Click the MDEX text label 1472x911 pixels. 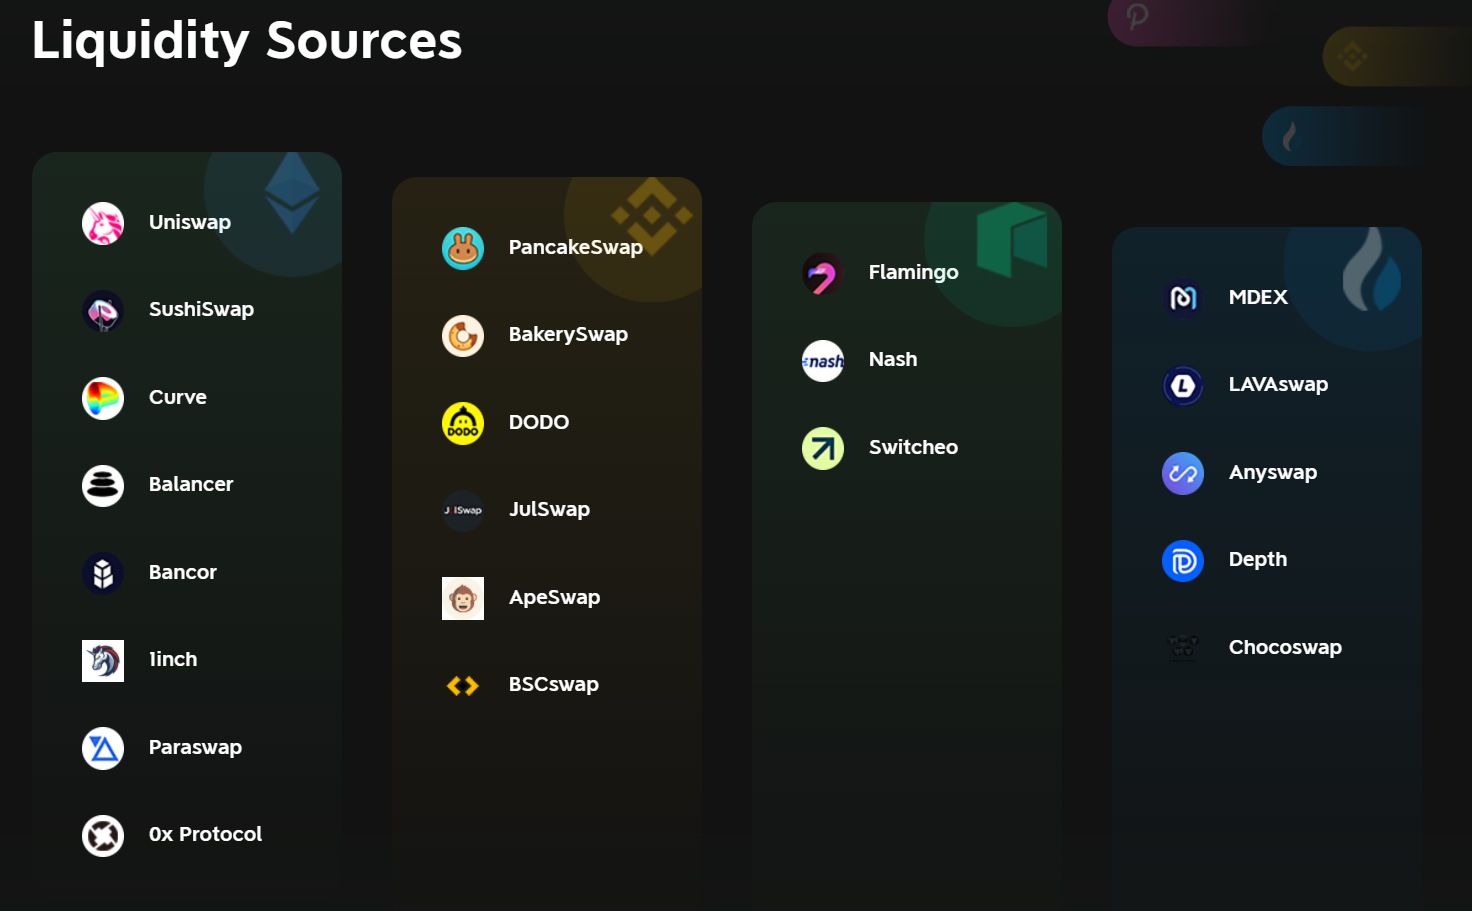point(1258,297)
